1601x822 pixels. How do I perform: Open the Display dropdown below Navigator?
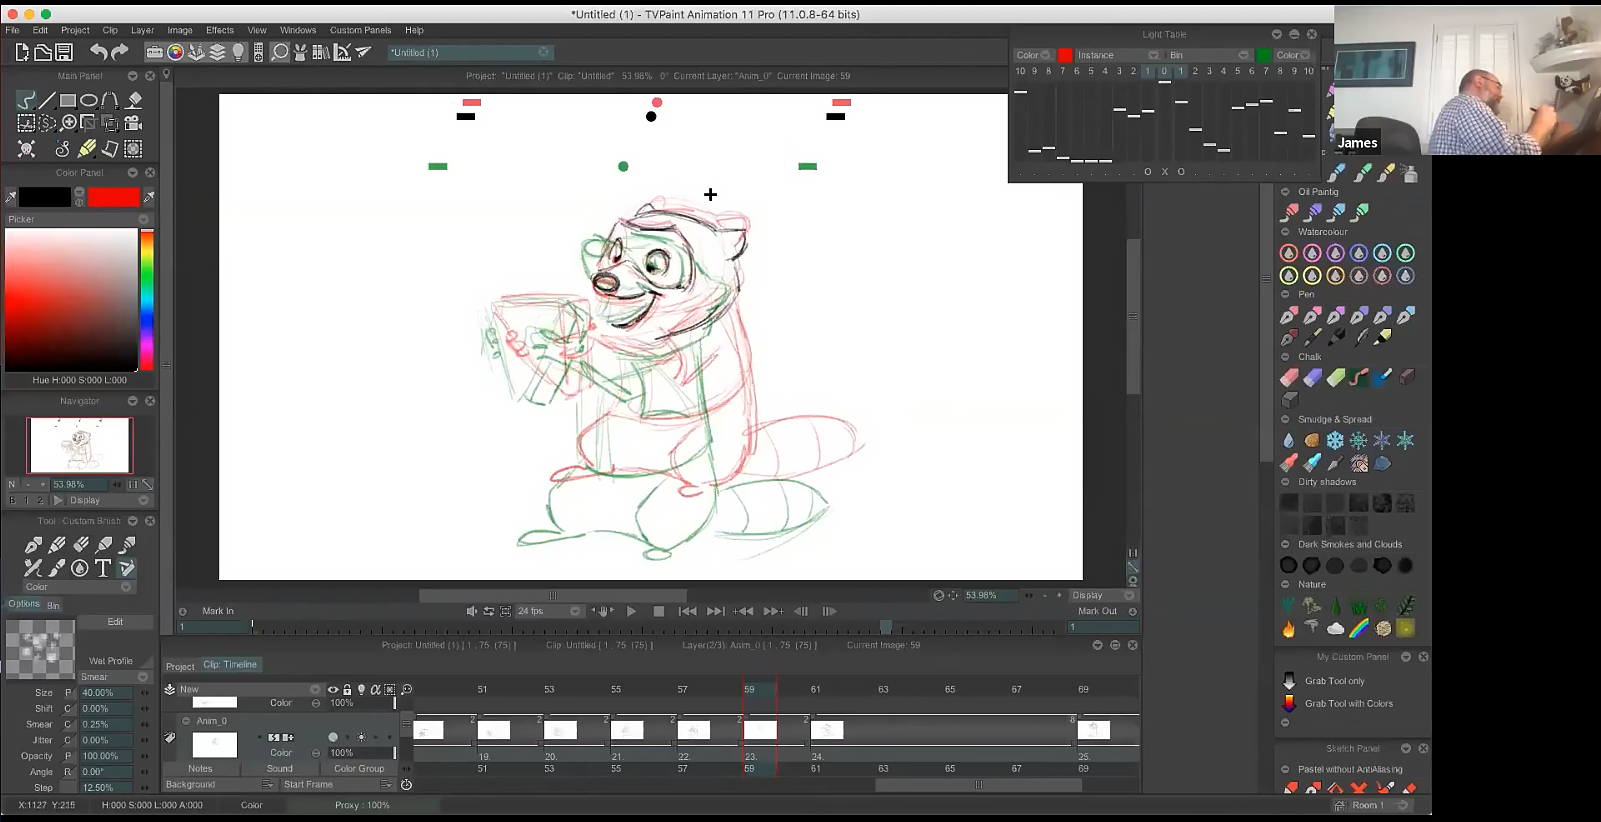click(108, 500)
